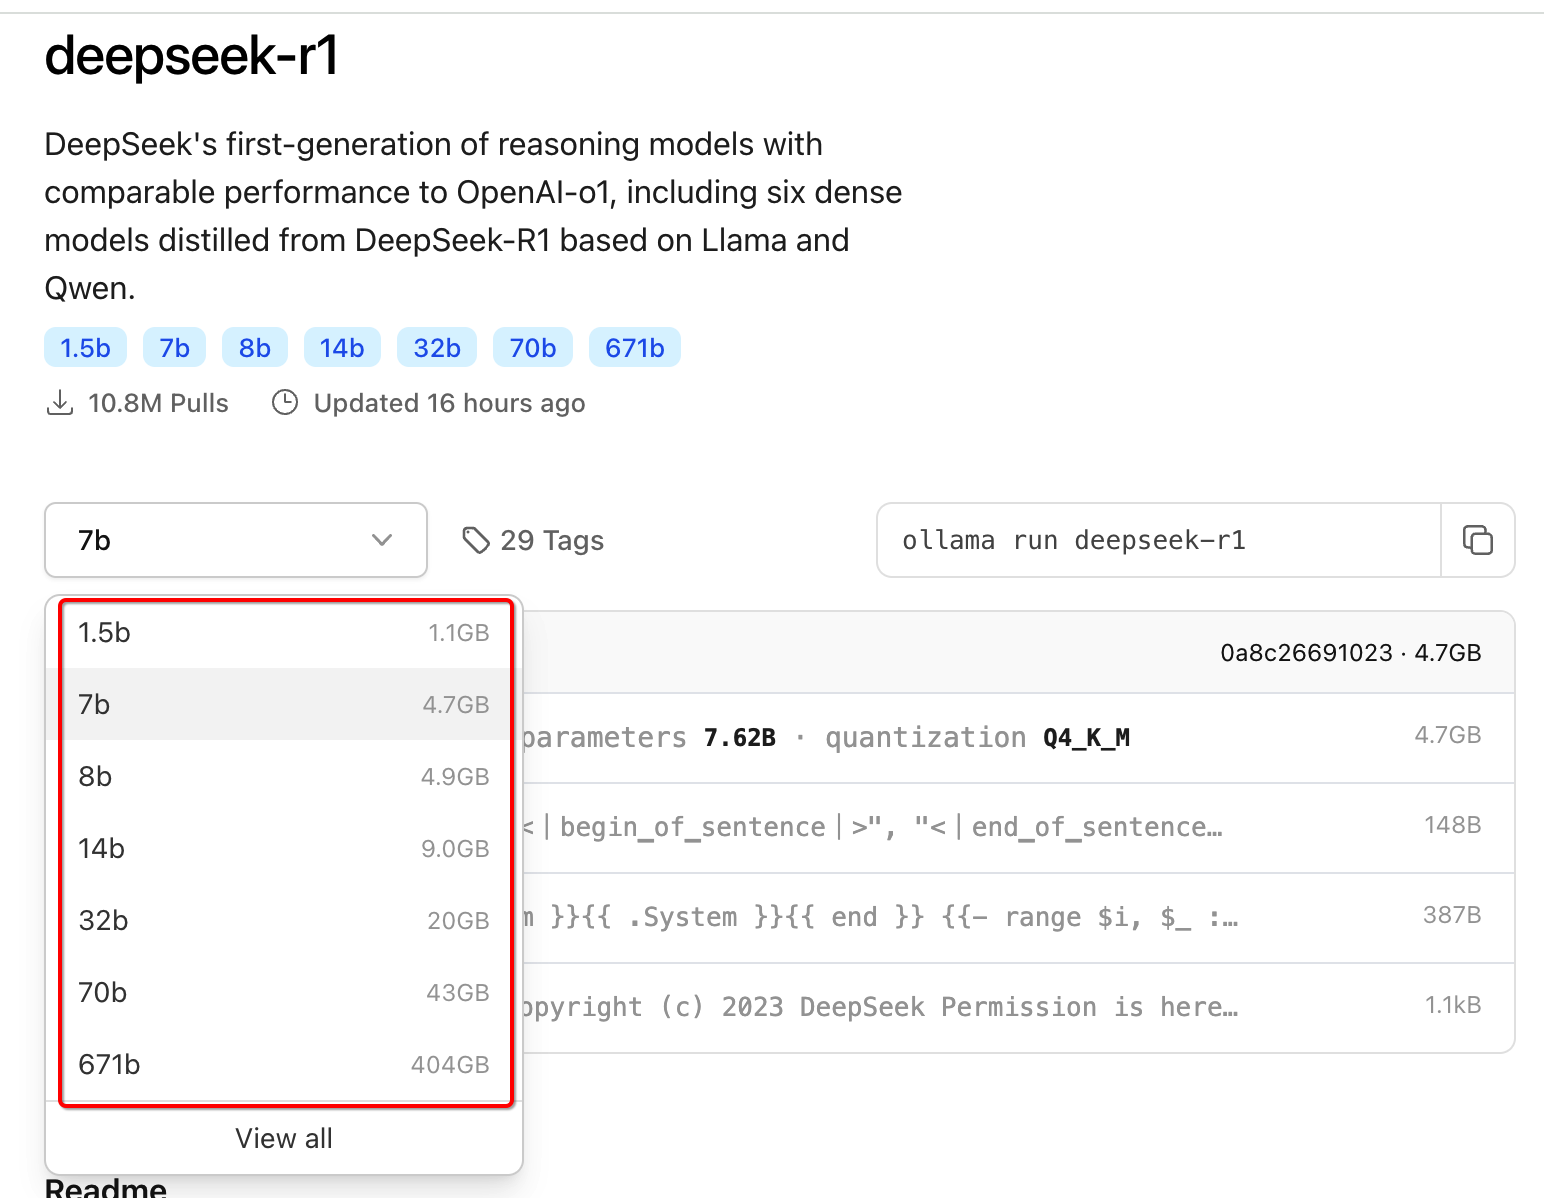Open the parameters 7.62B model row
The image size is (1544, 1198).
pos(1018,738)
